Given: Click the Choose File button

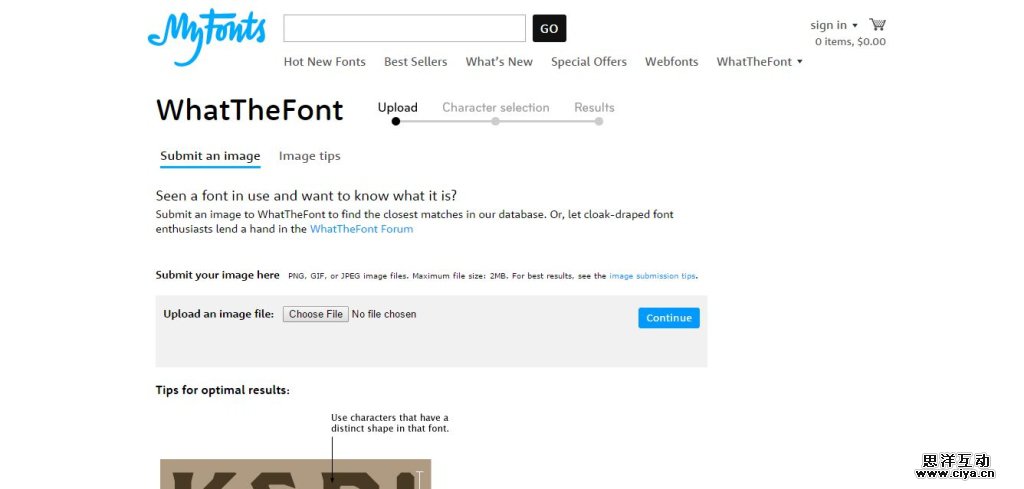Looking at the screenshot, I should point(315,314).
